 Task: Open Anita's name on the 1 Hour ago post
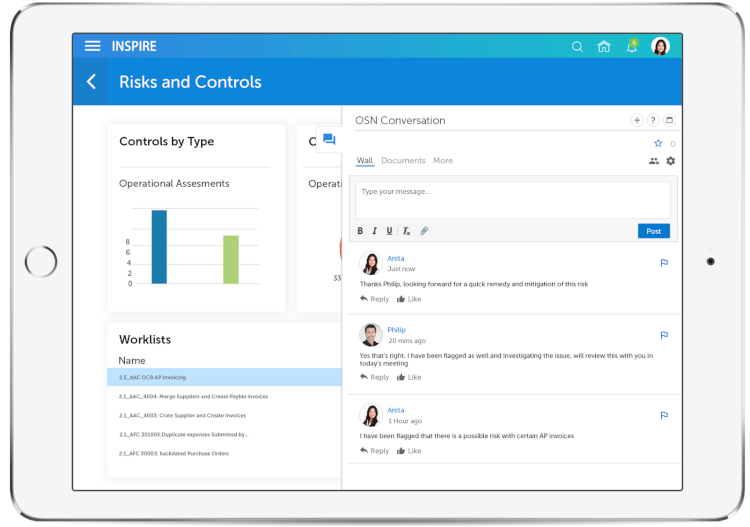(396, 410)
